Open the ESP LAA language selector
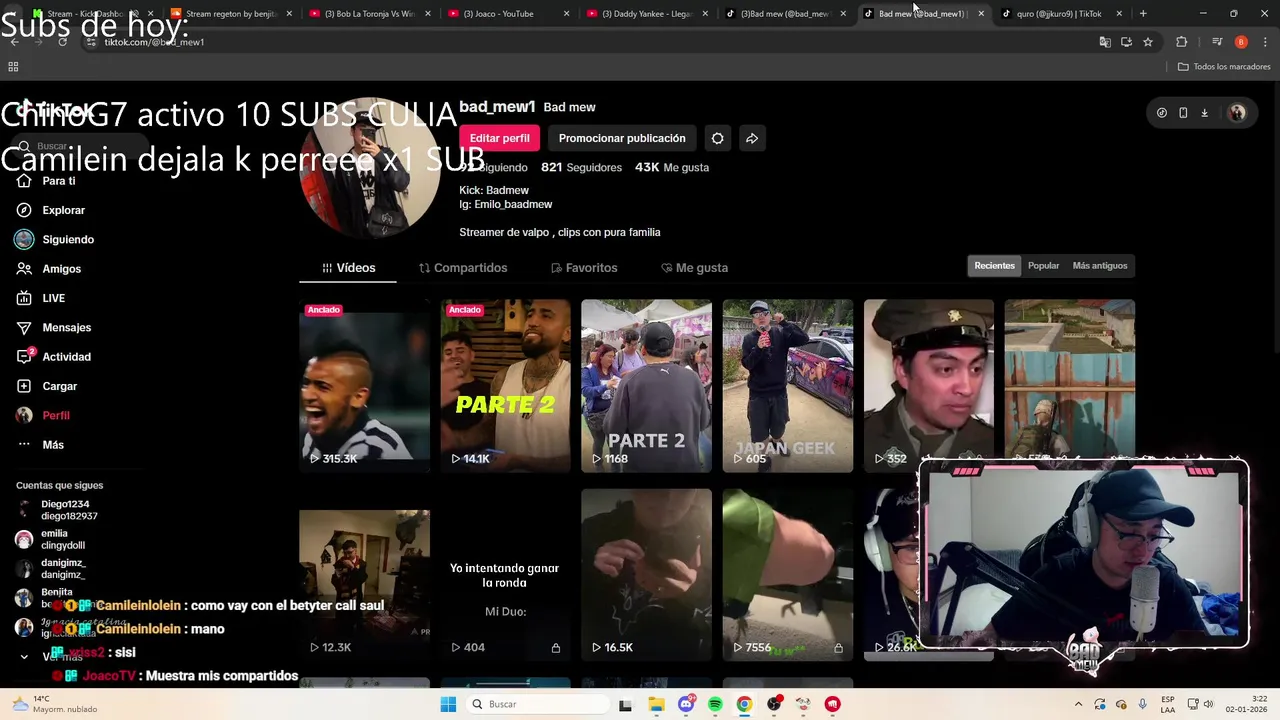Viewport: 1280px width, 720px height. tap(1168, 704)
